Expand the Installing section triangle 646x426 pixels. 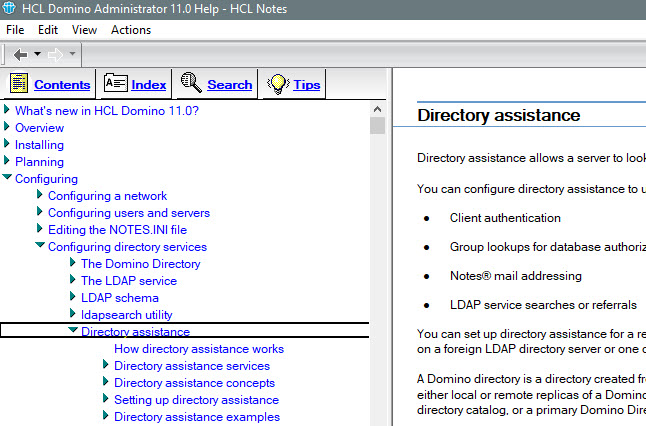7,143
